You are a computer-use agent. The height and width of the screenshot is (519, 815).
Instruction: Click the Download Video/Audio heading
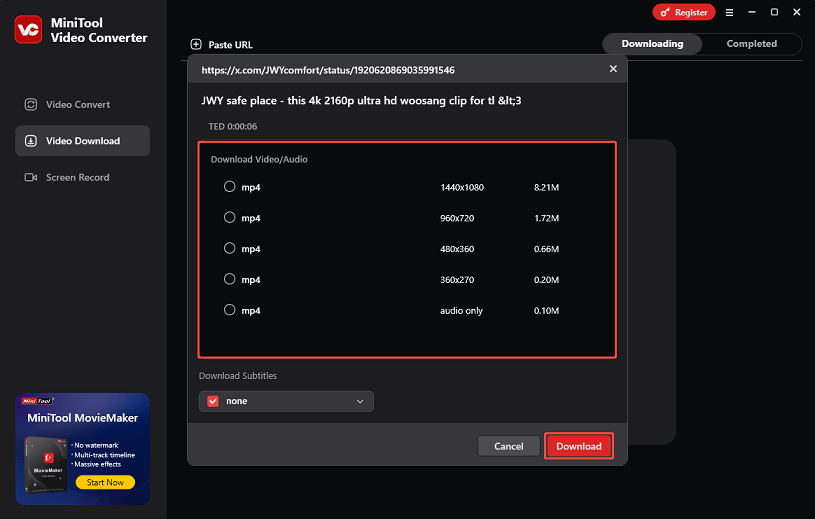[x=259, y=159]
